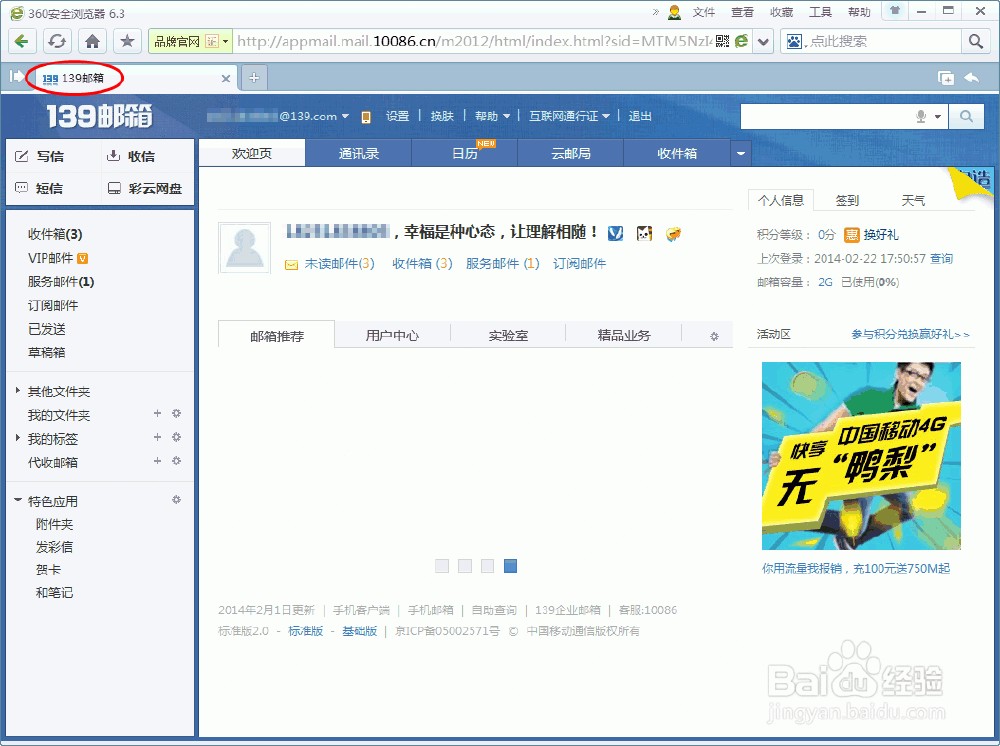Click the Baidu paw search engine icon
The width and height of the screenshot is (1000, 746).
(793, 41)
